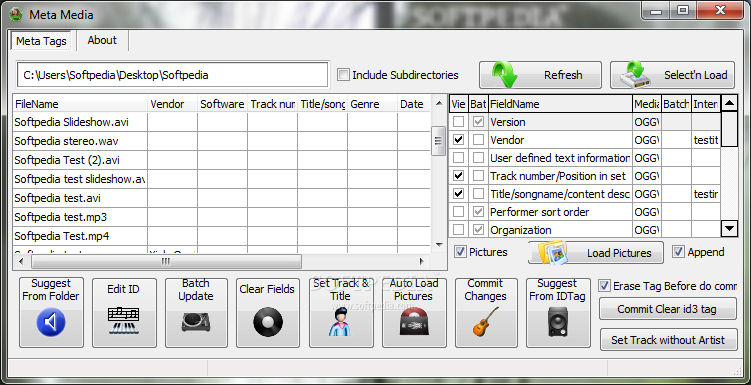Select the Meta Tags tab
This screenshot has width=751, height=385.
coord(41,41)
